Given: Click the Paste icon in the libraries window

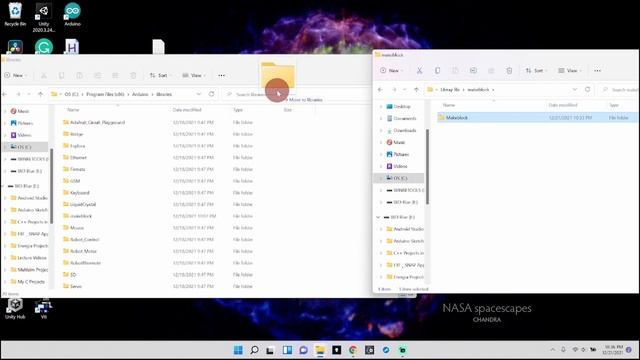Looking at the screenshot, I should coord(80,76).
